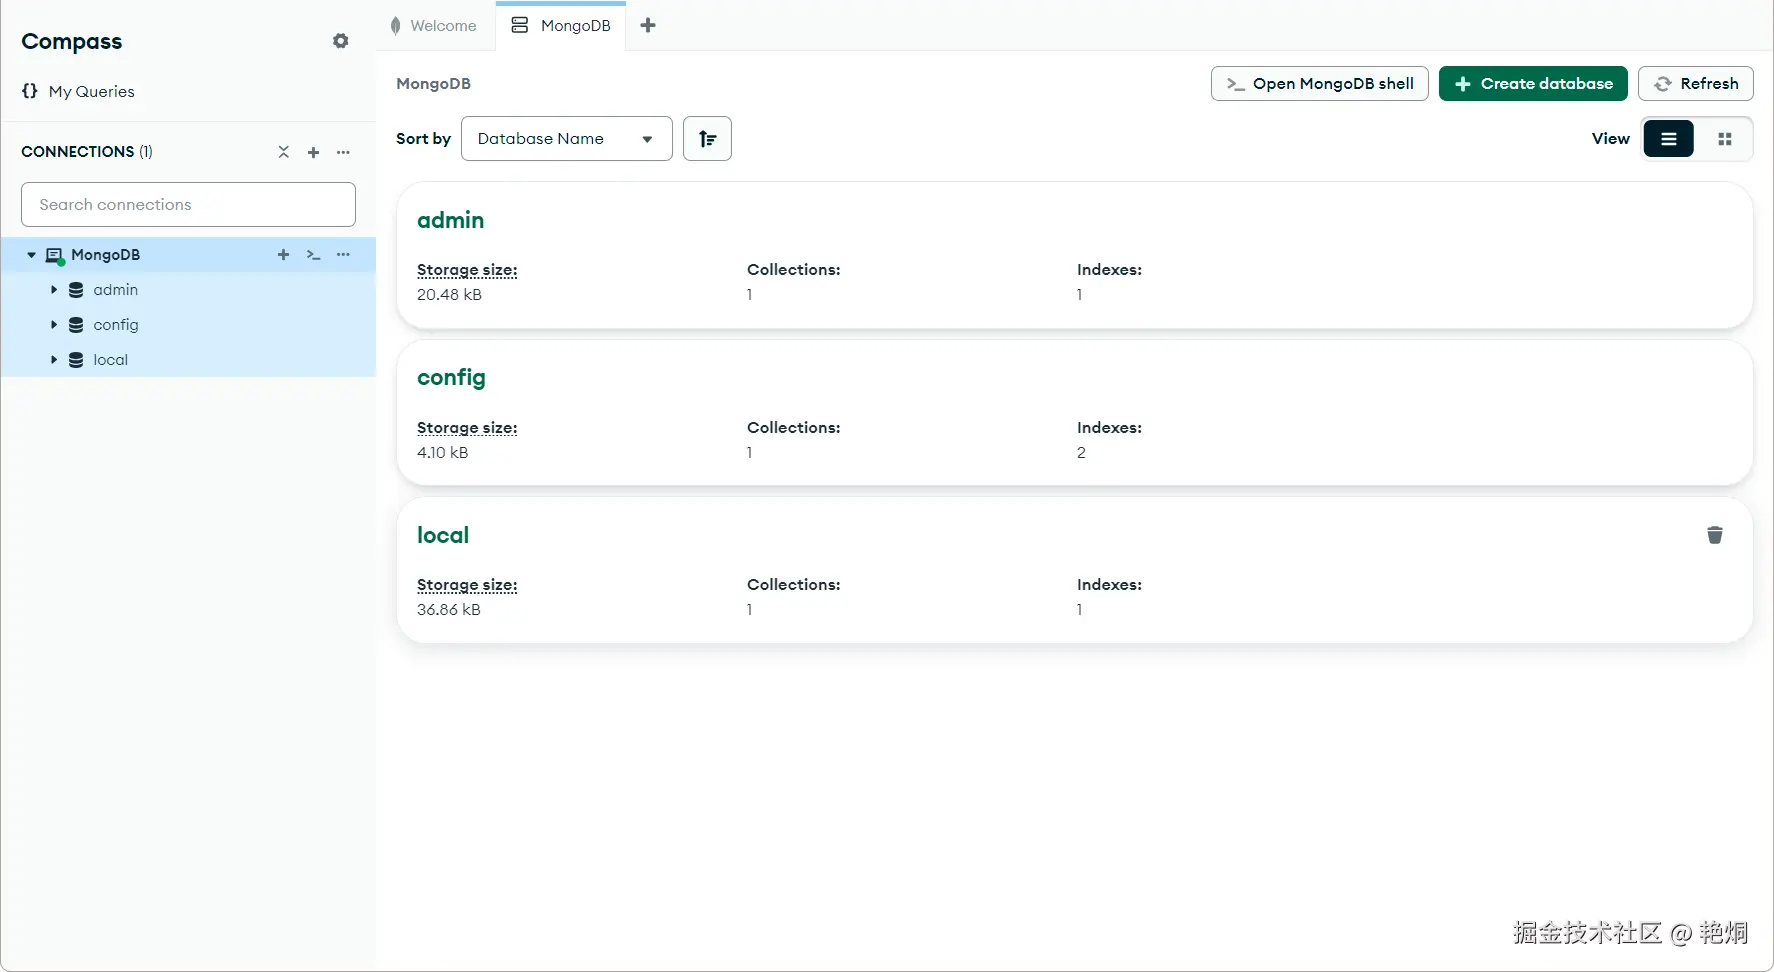The image size is (1774, 972).
Task: Create database from MongoDB sidebar plus
Action: [x=284, y=255]
